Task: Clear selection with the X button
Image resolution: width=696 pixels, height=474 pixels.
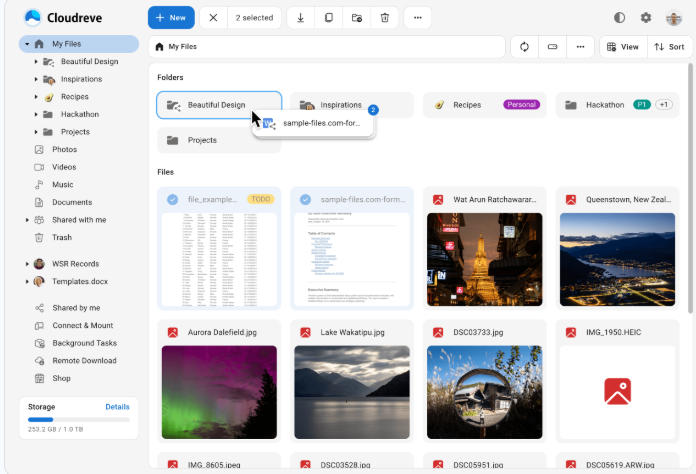Action: (213, 18)
